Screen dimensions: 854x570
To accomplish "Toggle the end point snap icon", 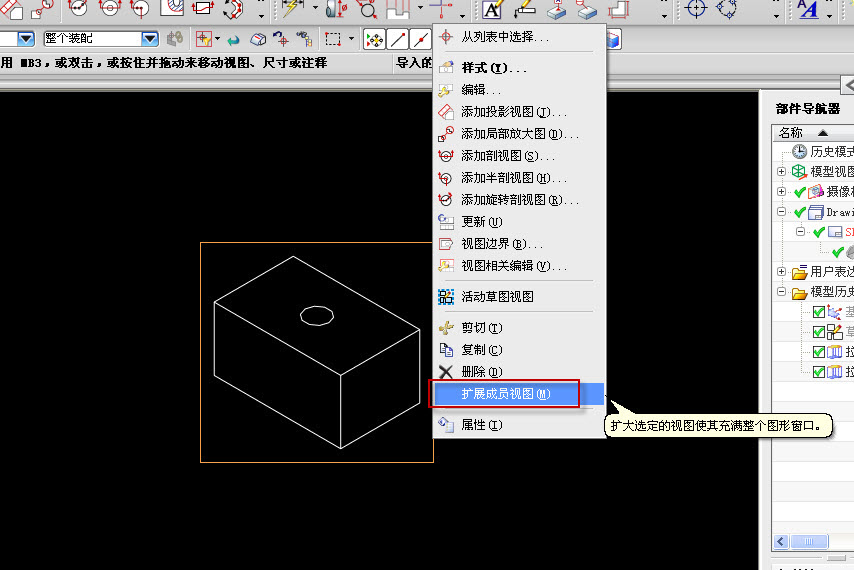I will click(398, 40).
